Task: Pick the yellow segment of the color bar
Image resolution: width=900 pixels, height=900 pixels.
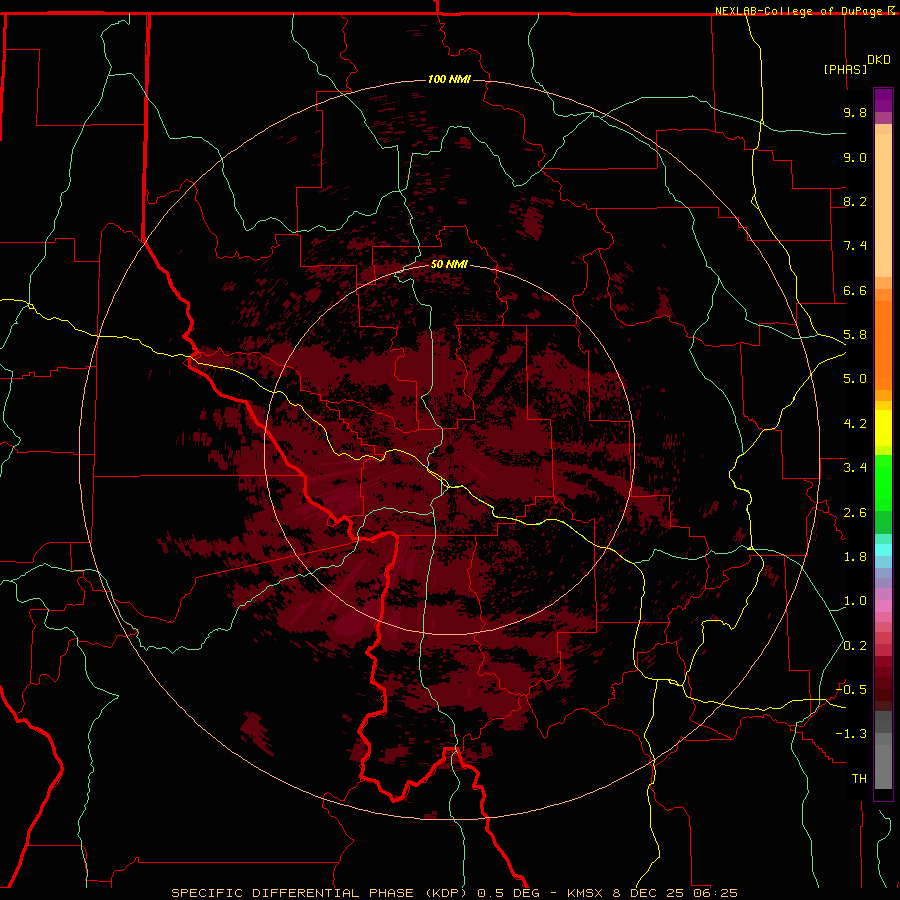Action: (883, 428)
